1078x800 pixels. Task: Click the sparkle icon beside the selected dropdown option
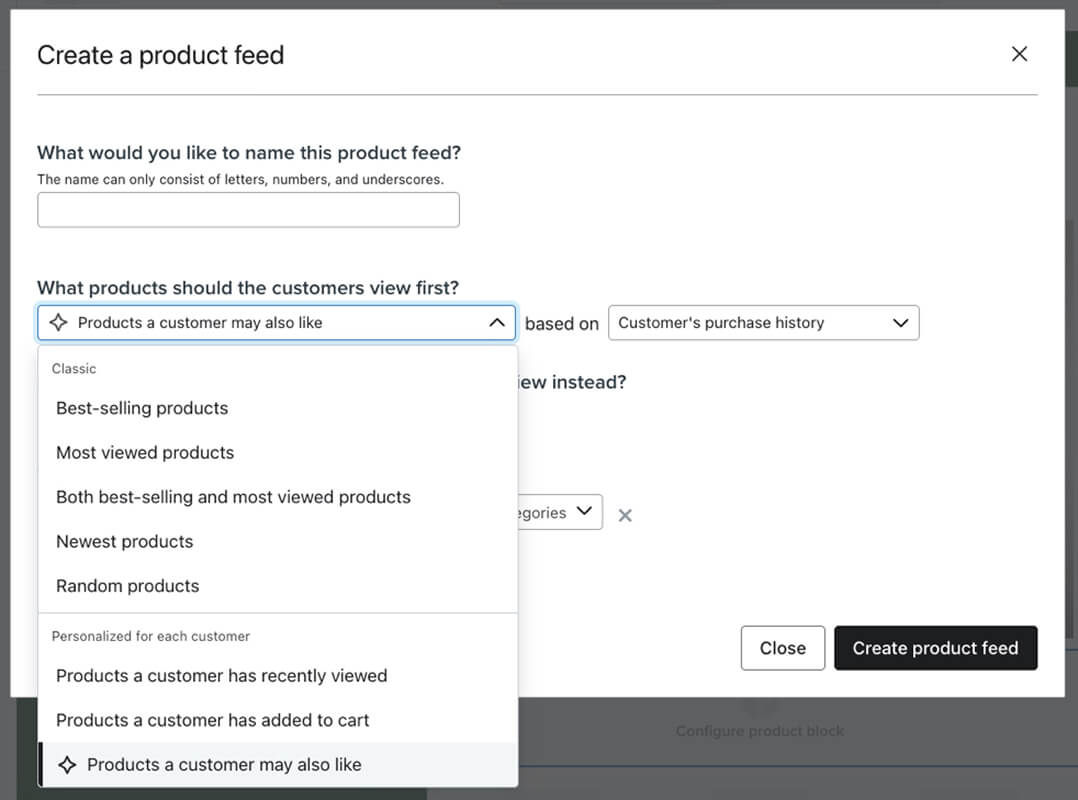pos(67,764)
